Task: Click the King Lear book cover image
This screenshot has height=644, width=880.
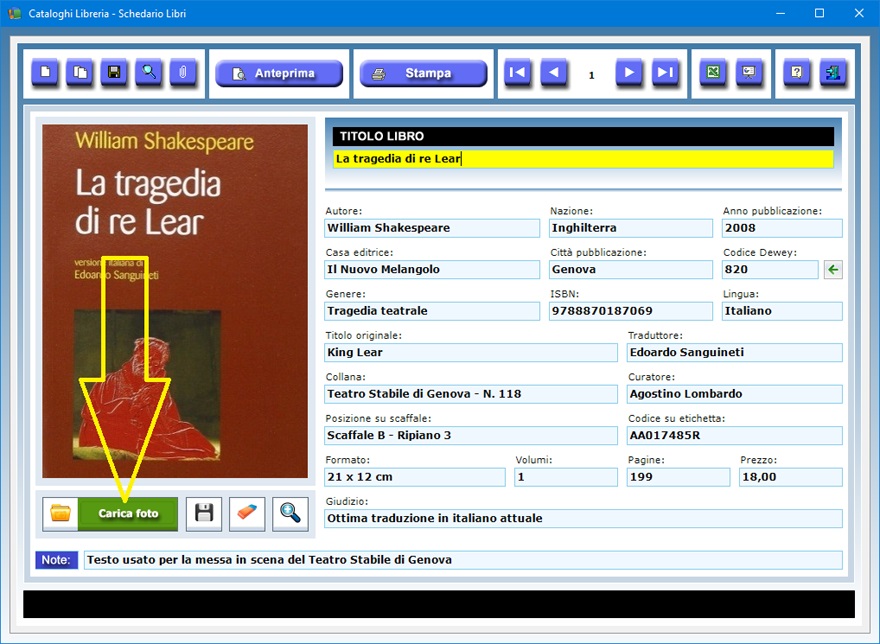Action: [175, 300]
